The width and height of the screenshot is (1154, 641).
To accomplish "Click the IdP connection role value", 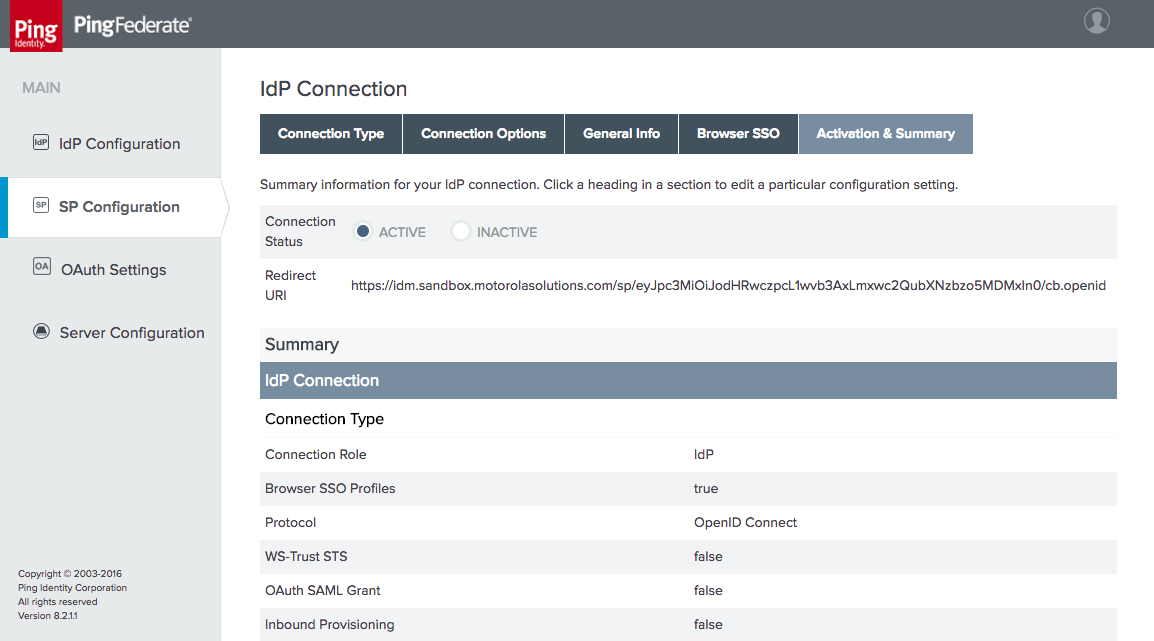I will click(x=704, y=455).
